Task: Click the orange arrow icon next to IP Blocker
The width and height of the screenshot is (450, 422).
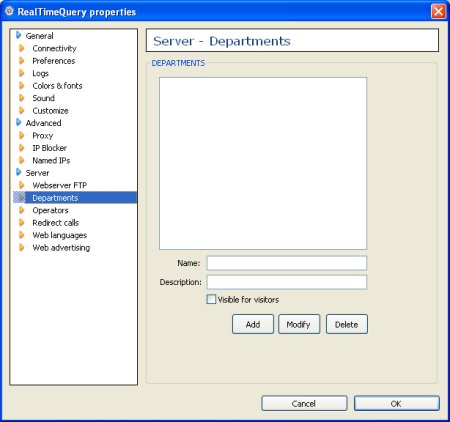Action: (22, 148)
